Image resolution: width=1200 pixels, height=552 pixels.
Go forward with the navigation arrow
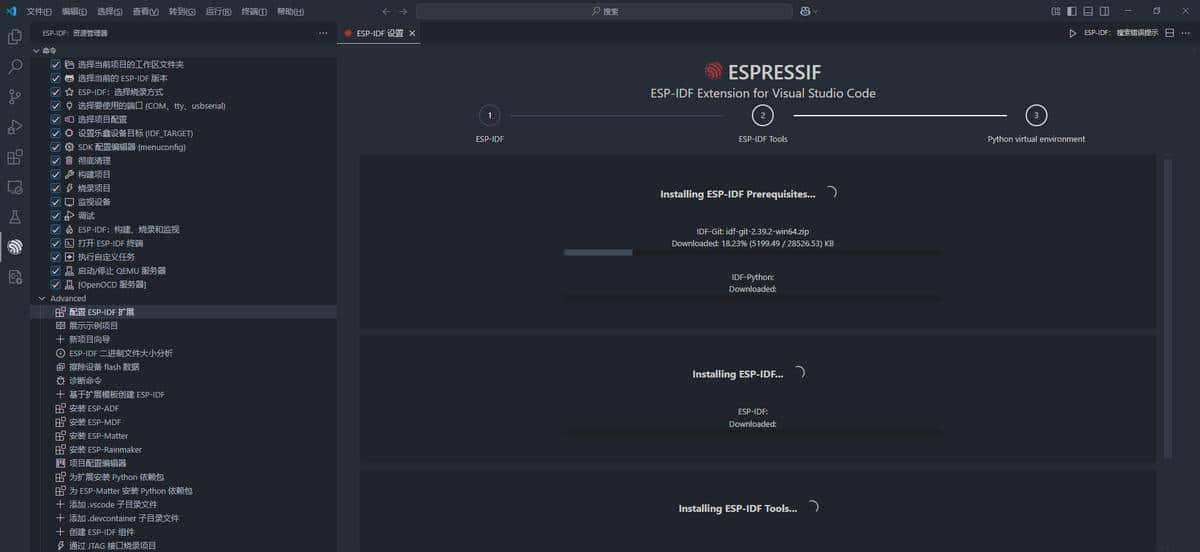tap(403, 11)
